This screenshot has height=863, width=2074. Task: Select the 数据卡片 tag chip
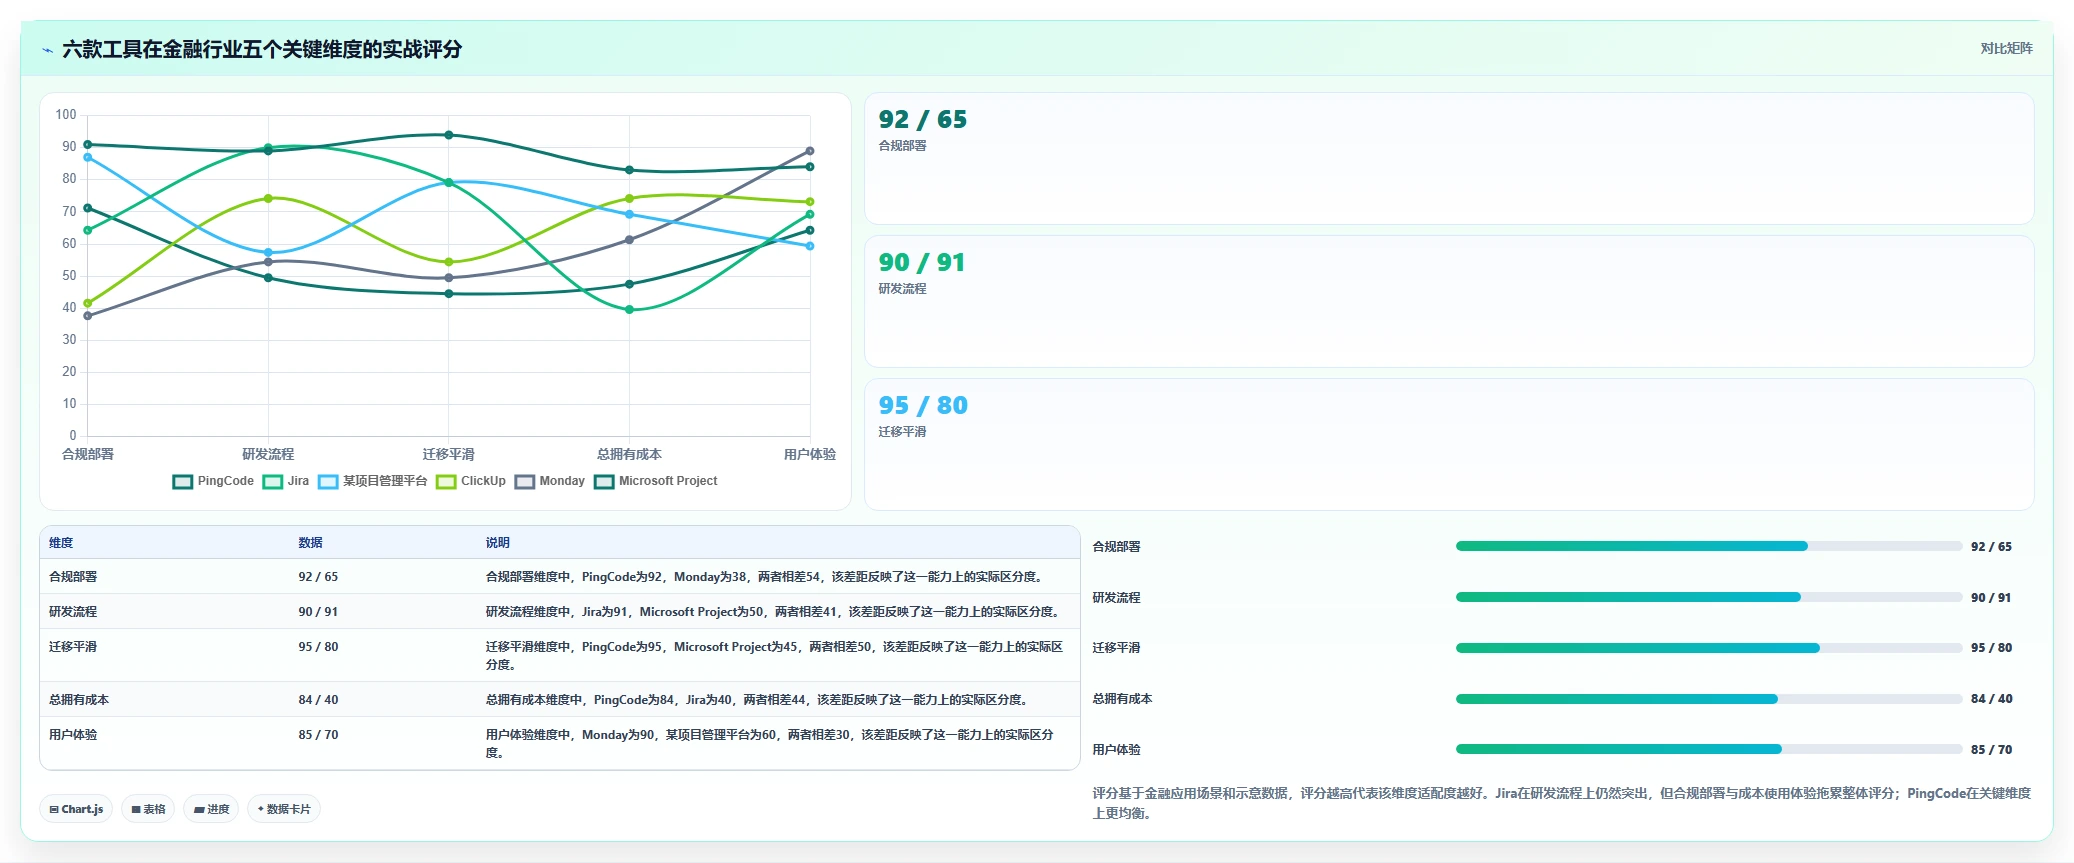(284, 809)
